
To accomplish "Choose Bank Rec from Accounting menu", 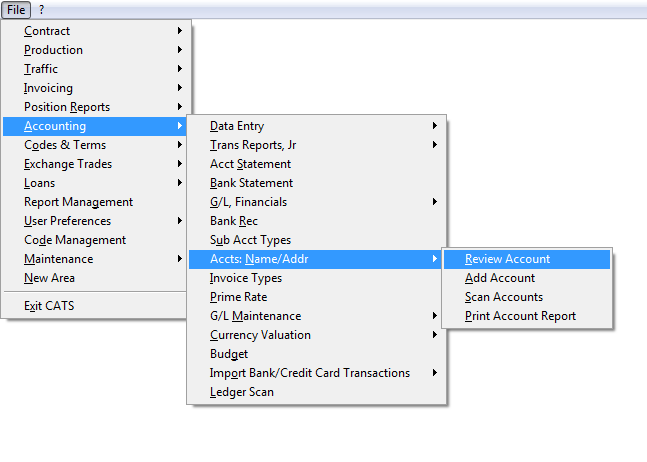I will [316, 221].
